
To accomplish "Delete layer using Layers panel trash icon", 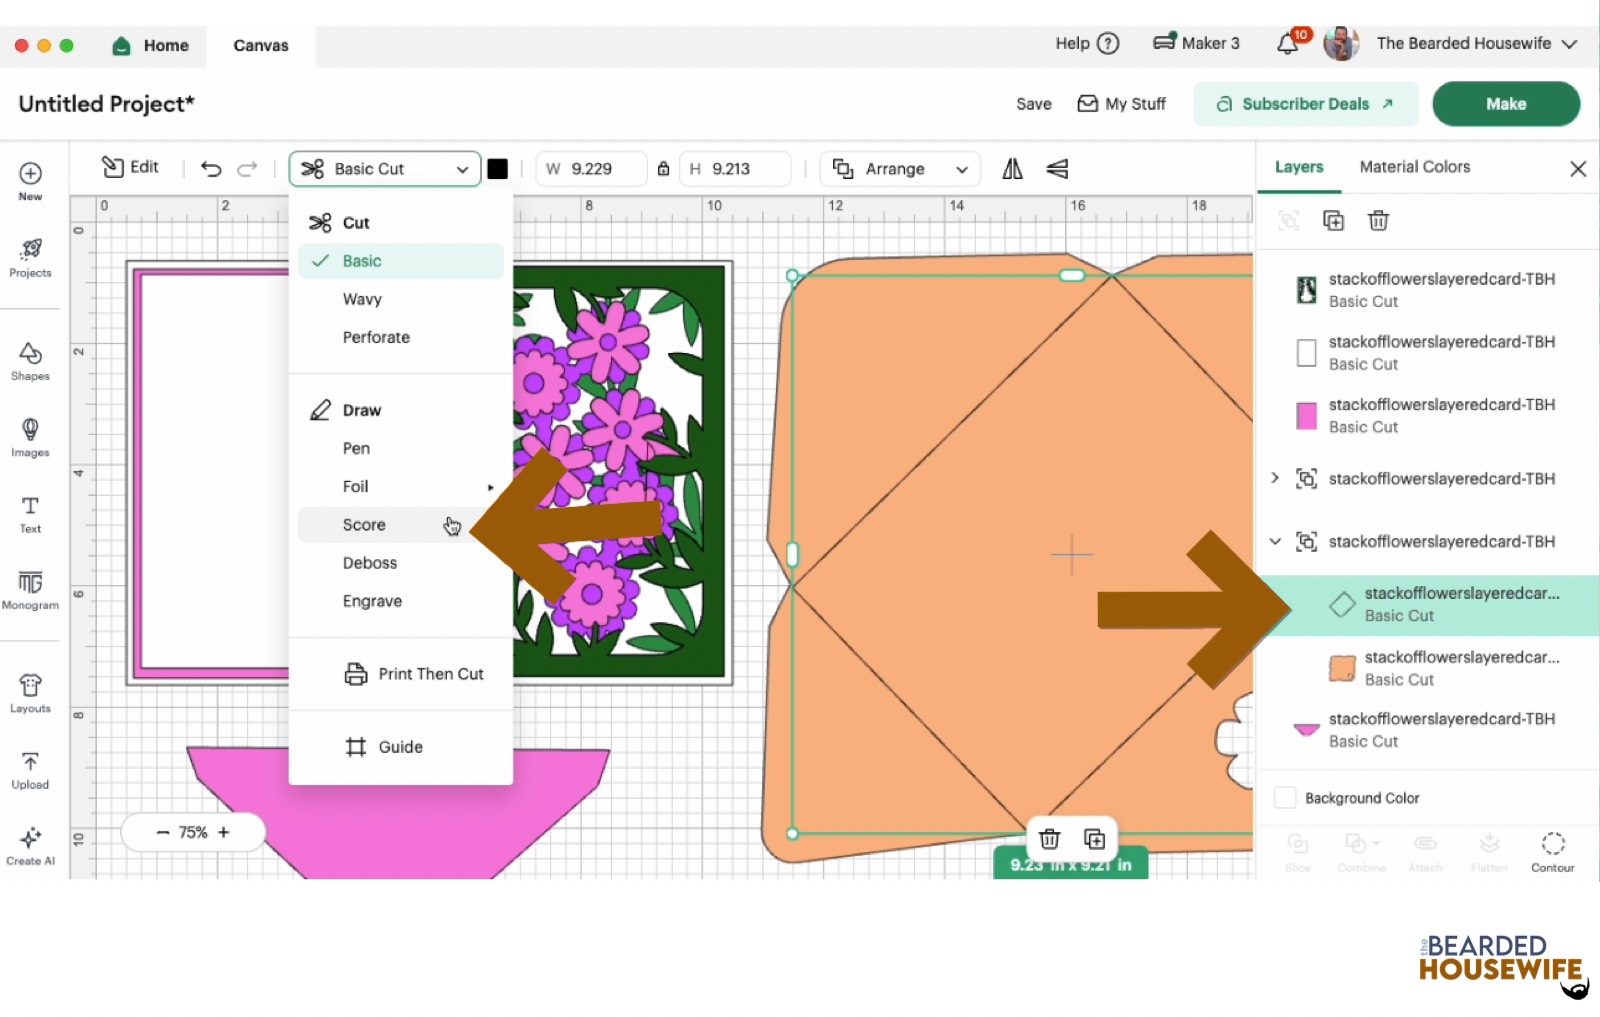I will [x=1378, y=221].
